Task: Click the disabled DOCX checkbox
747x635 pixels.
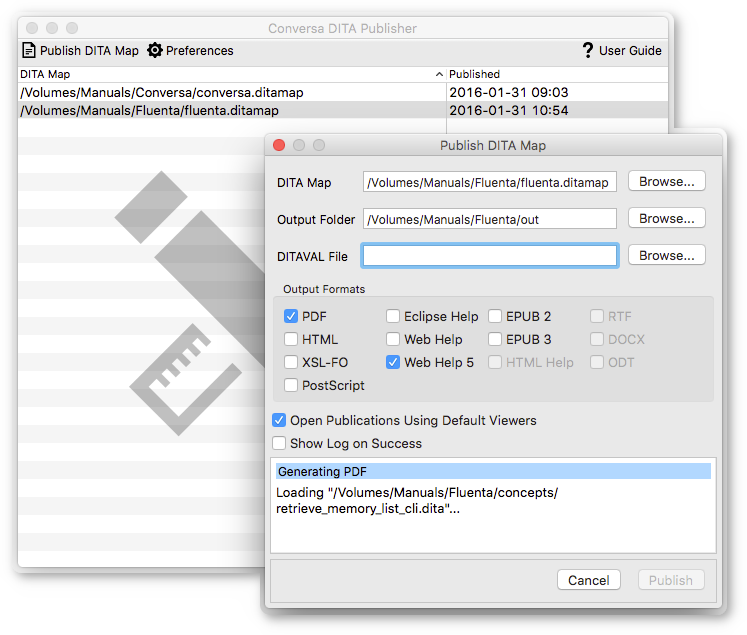Action: (x=596, y=339)
